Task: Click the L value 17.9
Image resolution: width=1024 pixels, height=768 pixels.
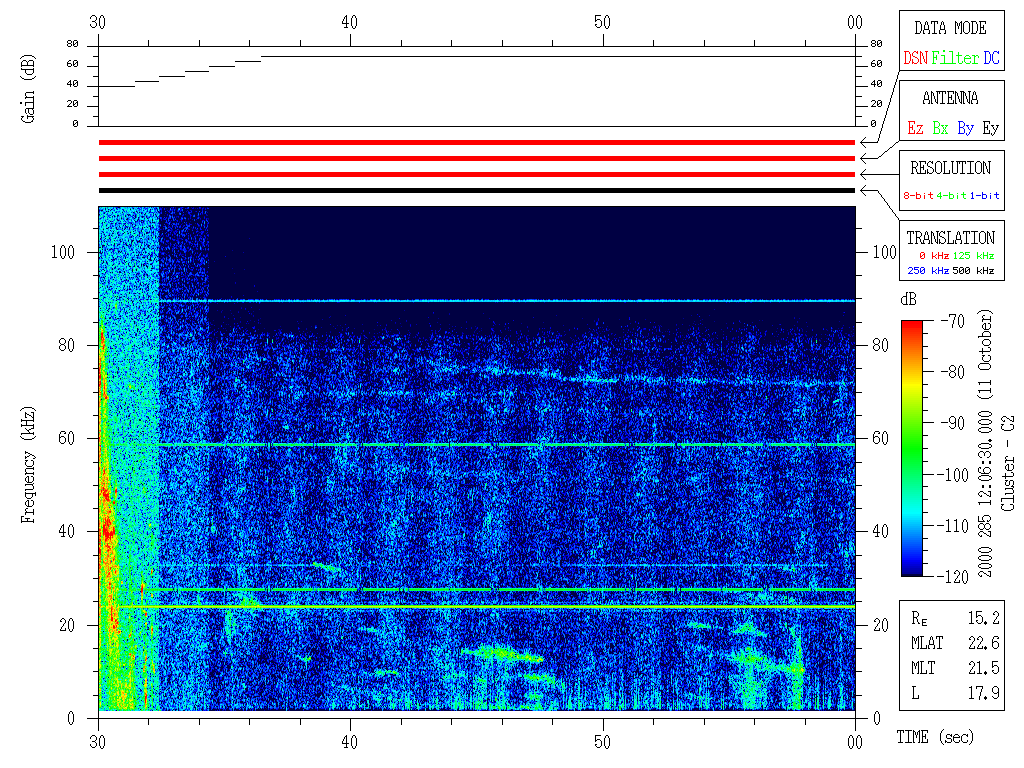Action: (983, 692)
